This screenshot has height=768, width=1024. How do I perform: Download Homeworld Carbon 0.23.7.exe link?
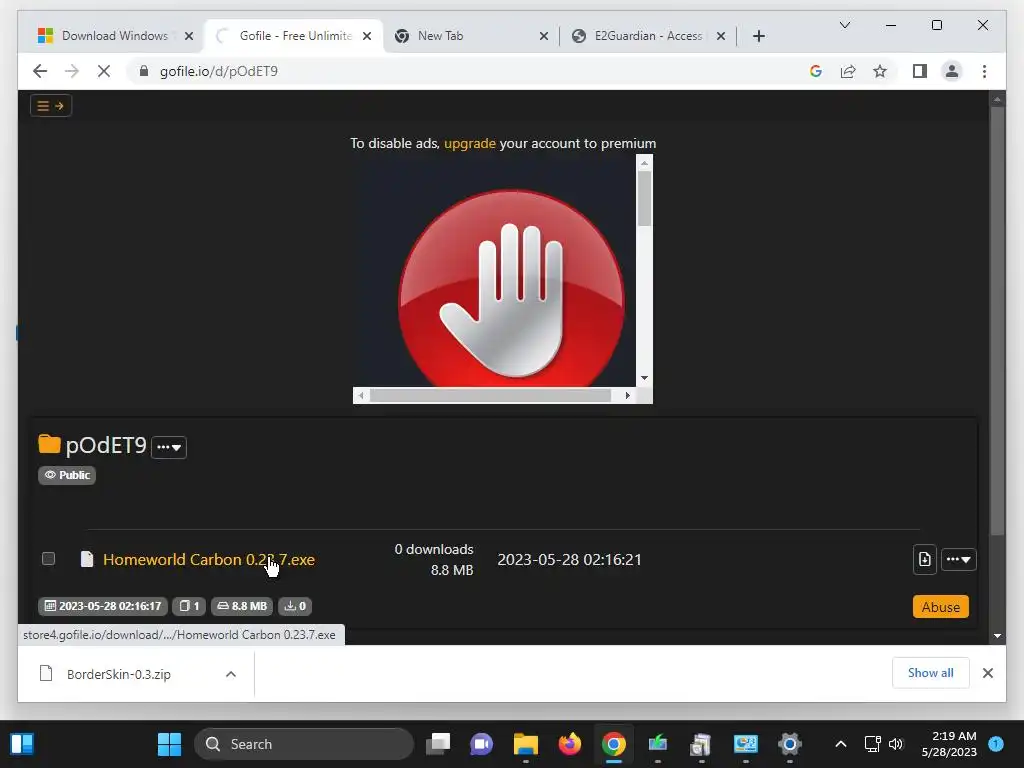209,560
